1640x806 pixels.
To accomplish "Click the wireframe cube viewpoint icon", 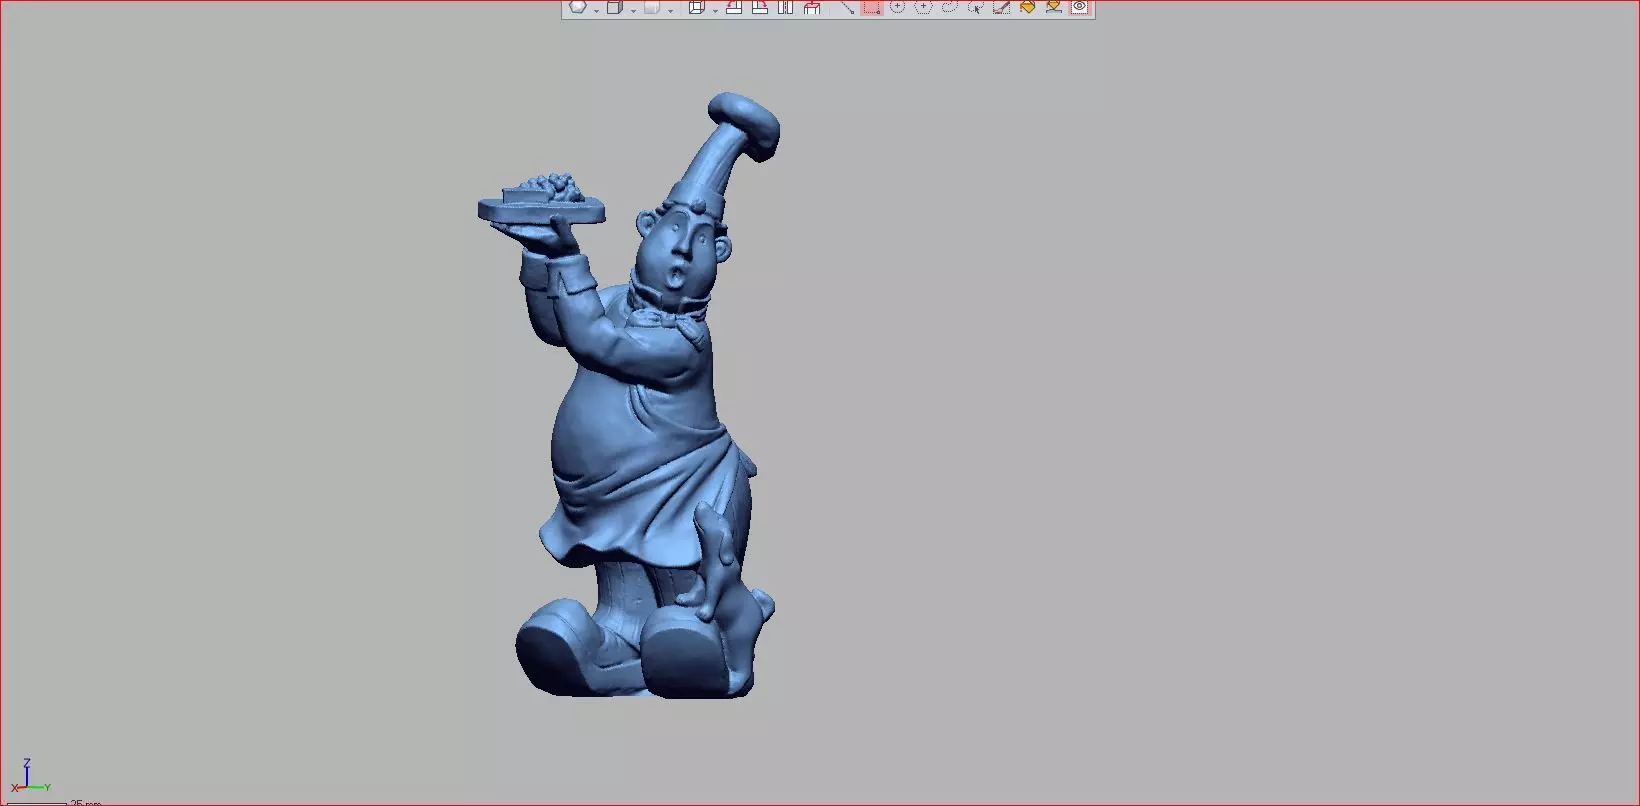I will point(697,7).
